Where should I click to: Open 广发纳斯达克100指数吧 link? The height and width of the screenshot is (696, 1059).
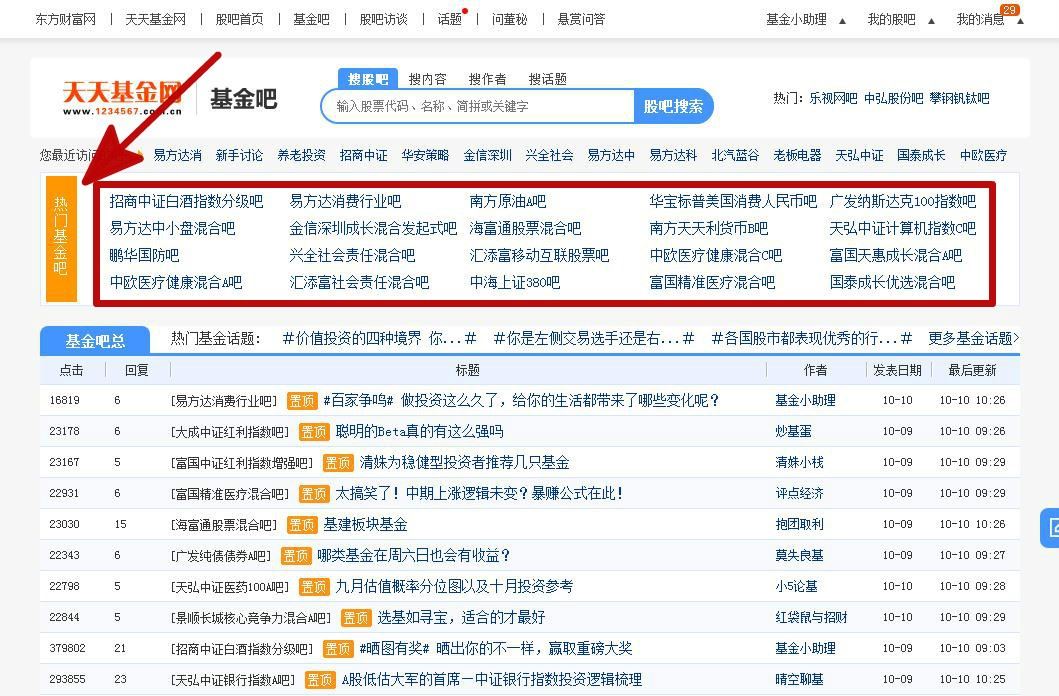[903, 201]
